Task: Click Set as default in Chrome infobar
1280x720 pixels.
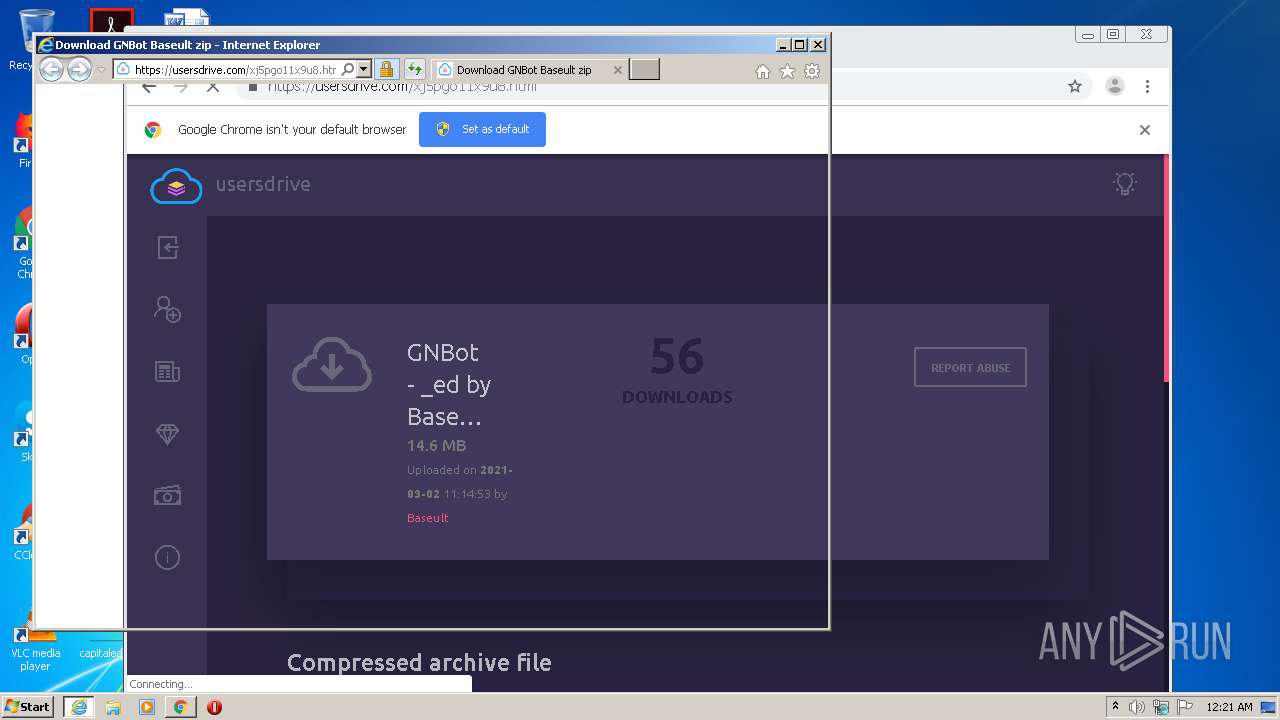Action: pyautogui.click(x=482, y=129)
